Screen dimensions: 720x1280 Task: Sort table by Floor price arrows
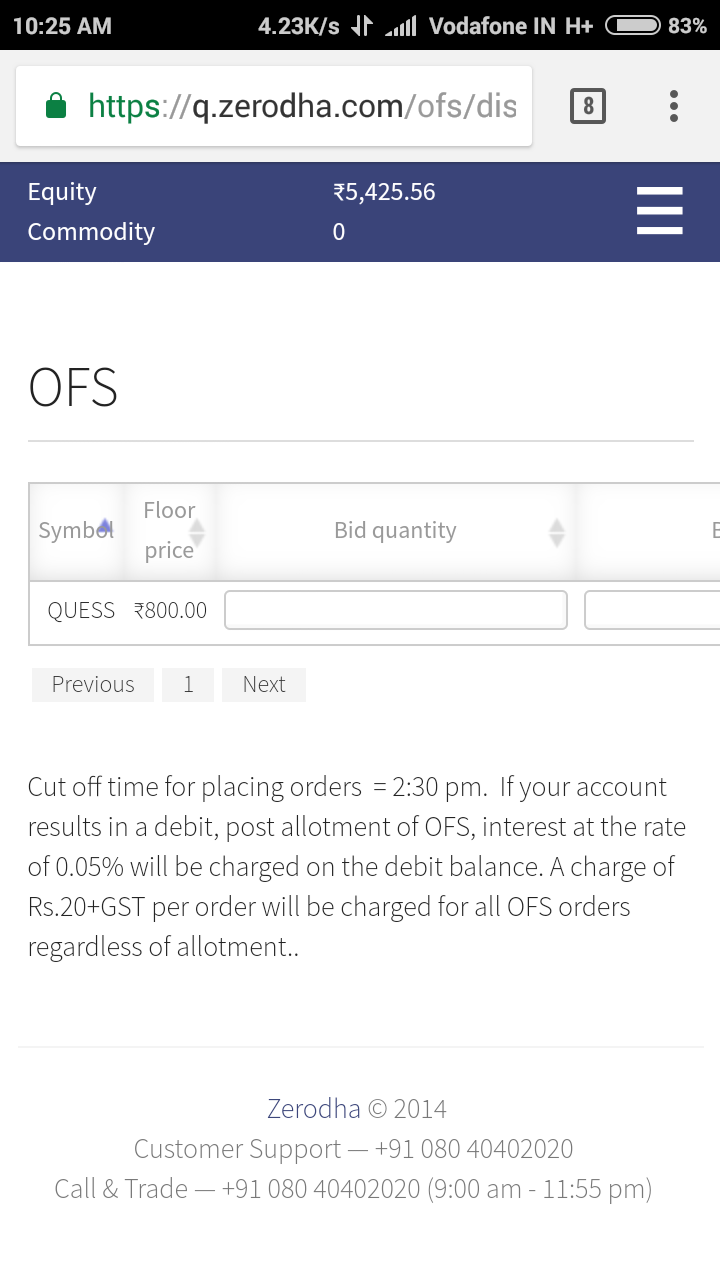197,533
